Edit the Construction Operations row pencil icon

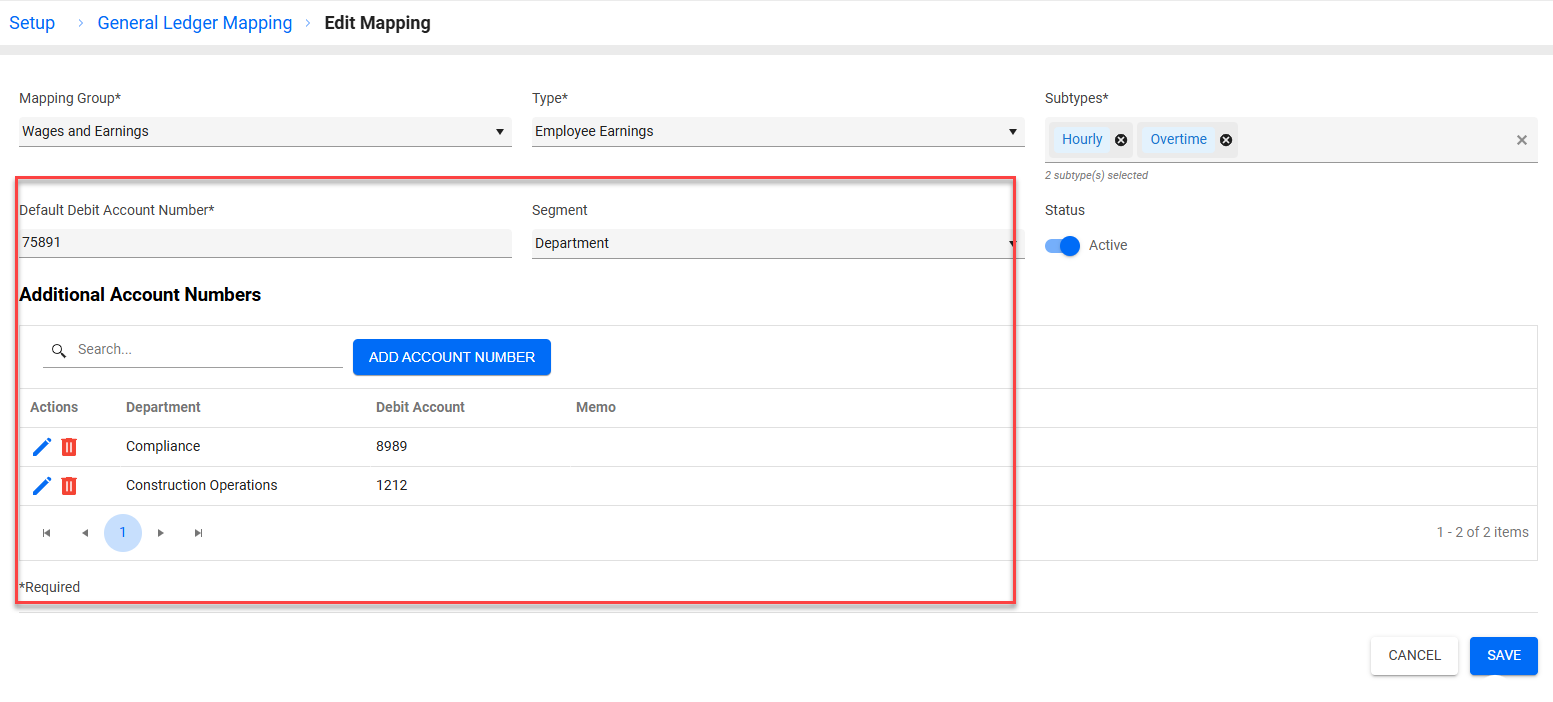42,486
